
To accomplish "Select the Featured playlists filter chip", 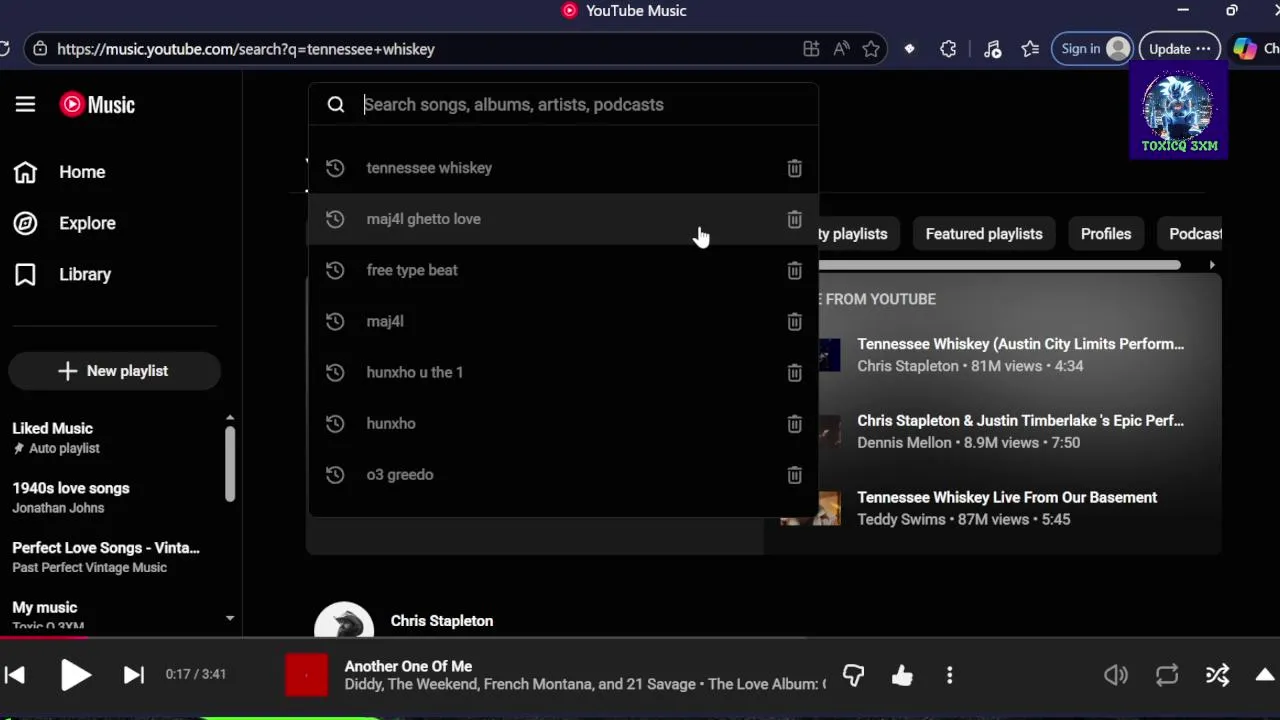I will (x=984, y=234).
